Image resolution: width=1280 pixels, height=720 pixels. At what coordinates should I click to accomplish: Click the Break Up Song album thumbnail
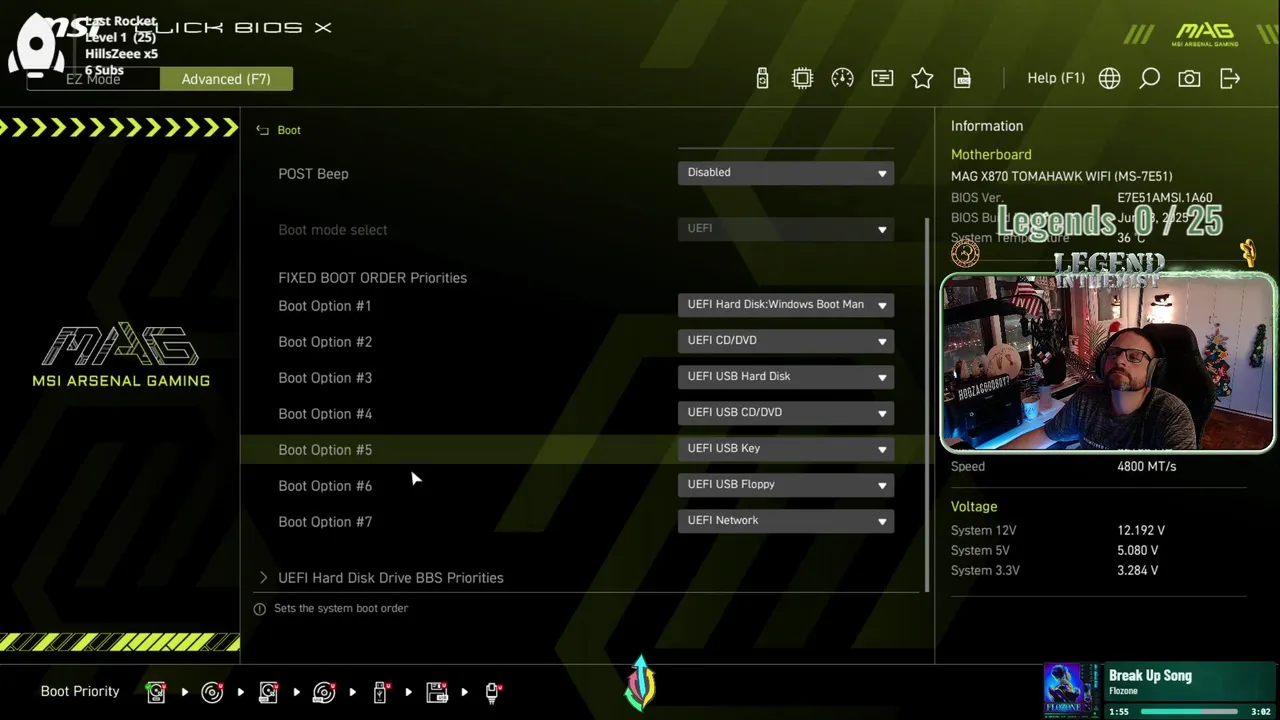tap(1072, 690)
